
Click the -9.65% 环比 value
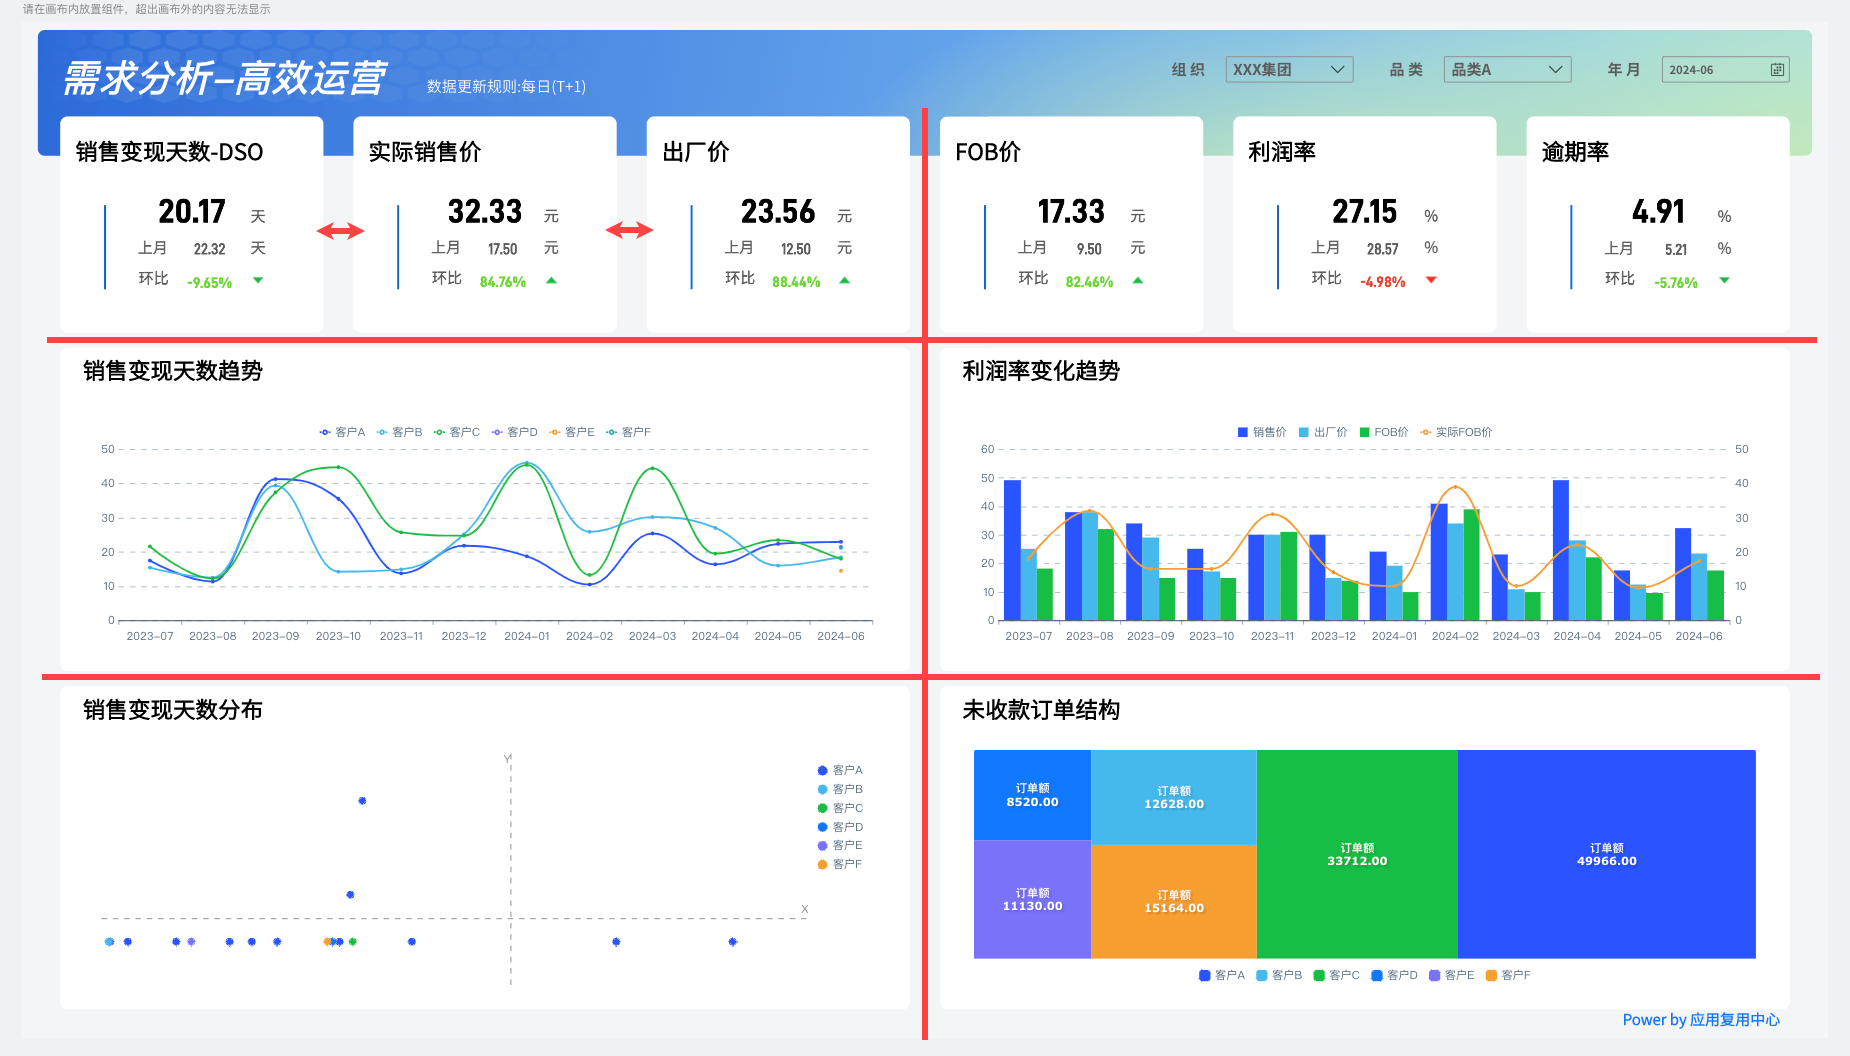click(210, 283)
